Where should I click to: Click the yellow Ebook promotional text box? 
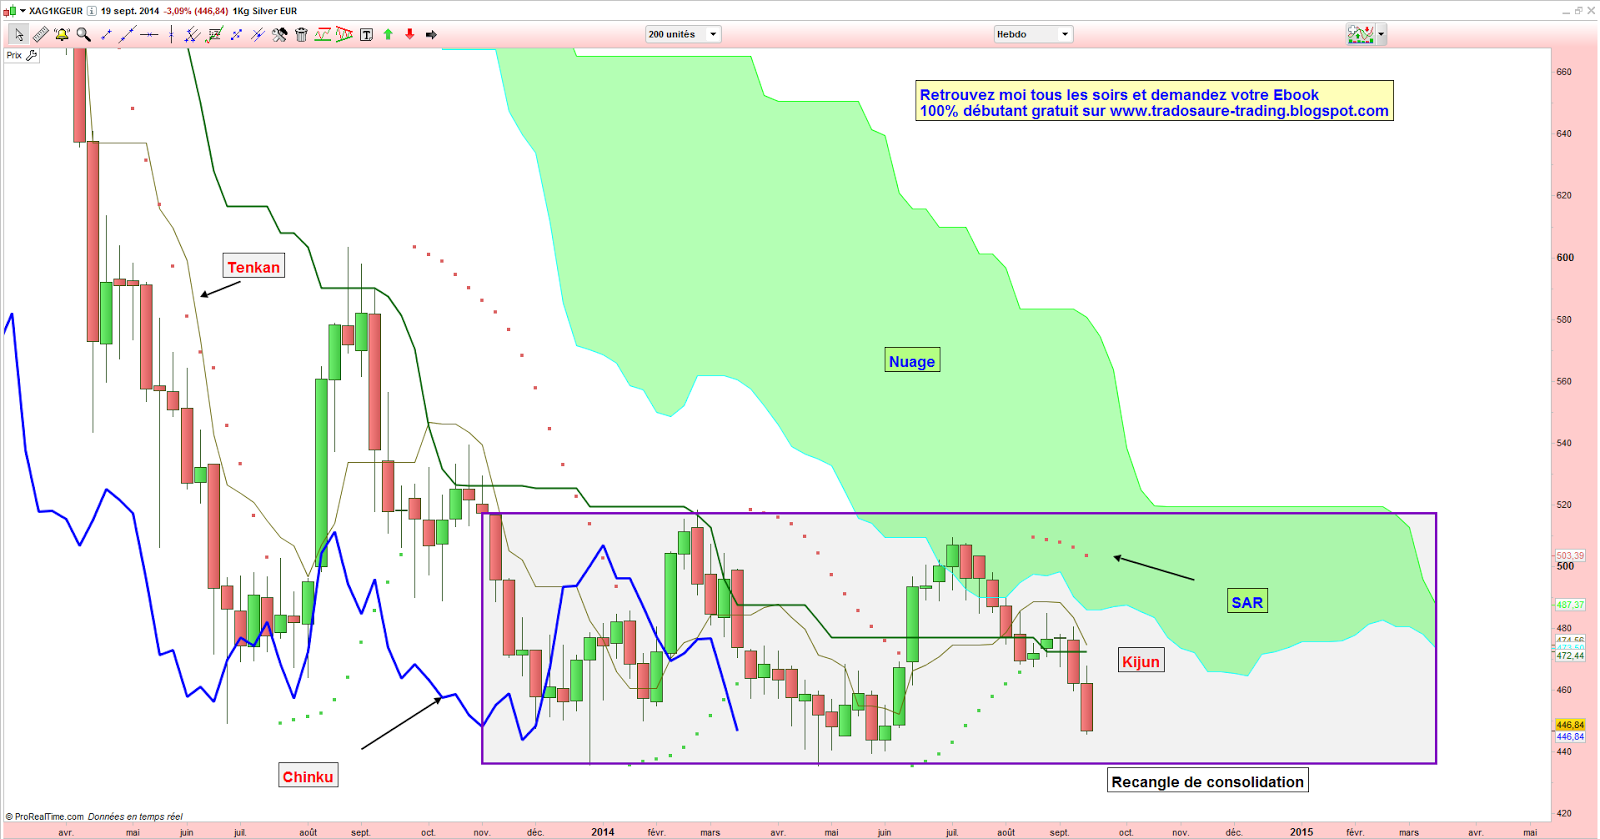pyautogui.click(x=1154, y=102)
